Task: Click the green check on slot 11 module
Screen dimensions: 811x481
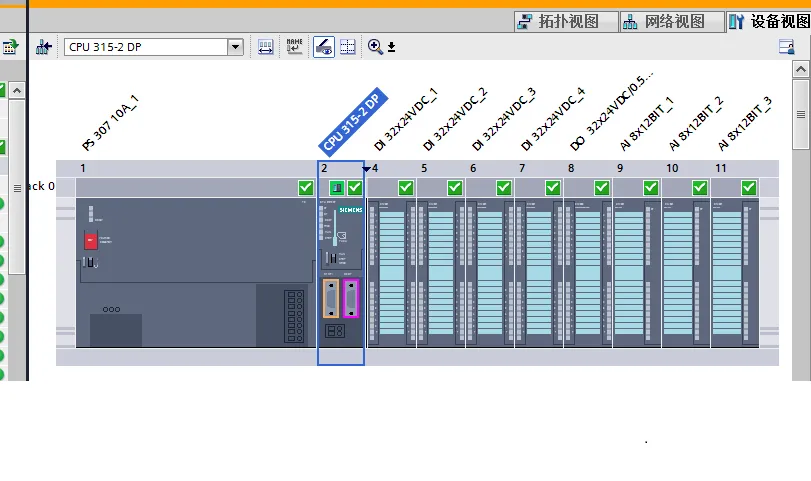Action: 748,188
